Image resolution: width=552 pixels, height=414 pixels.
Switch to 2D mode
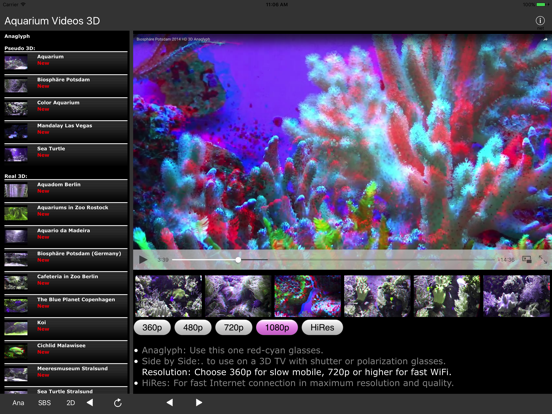71,403
